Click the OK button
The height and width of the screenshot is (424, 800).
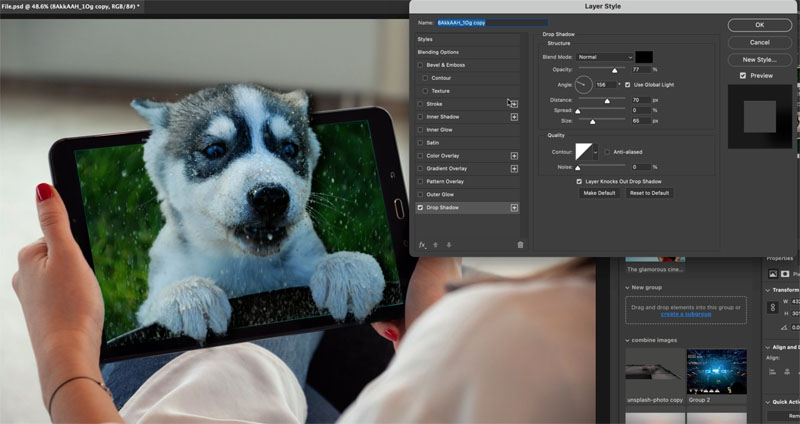(x=760, y=25)
